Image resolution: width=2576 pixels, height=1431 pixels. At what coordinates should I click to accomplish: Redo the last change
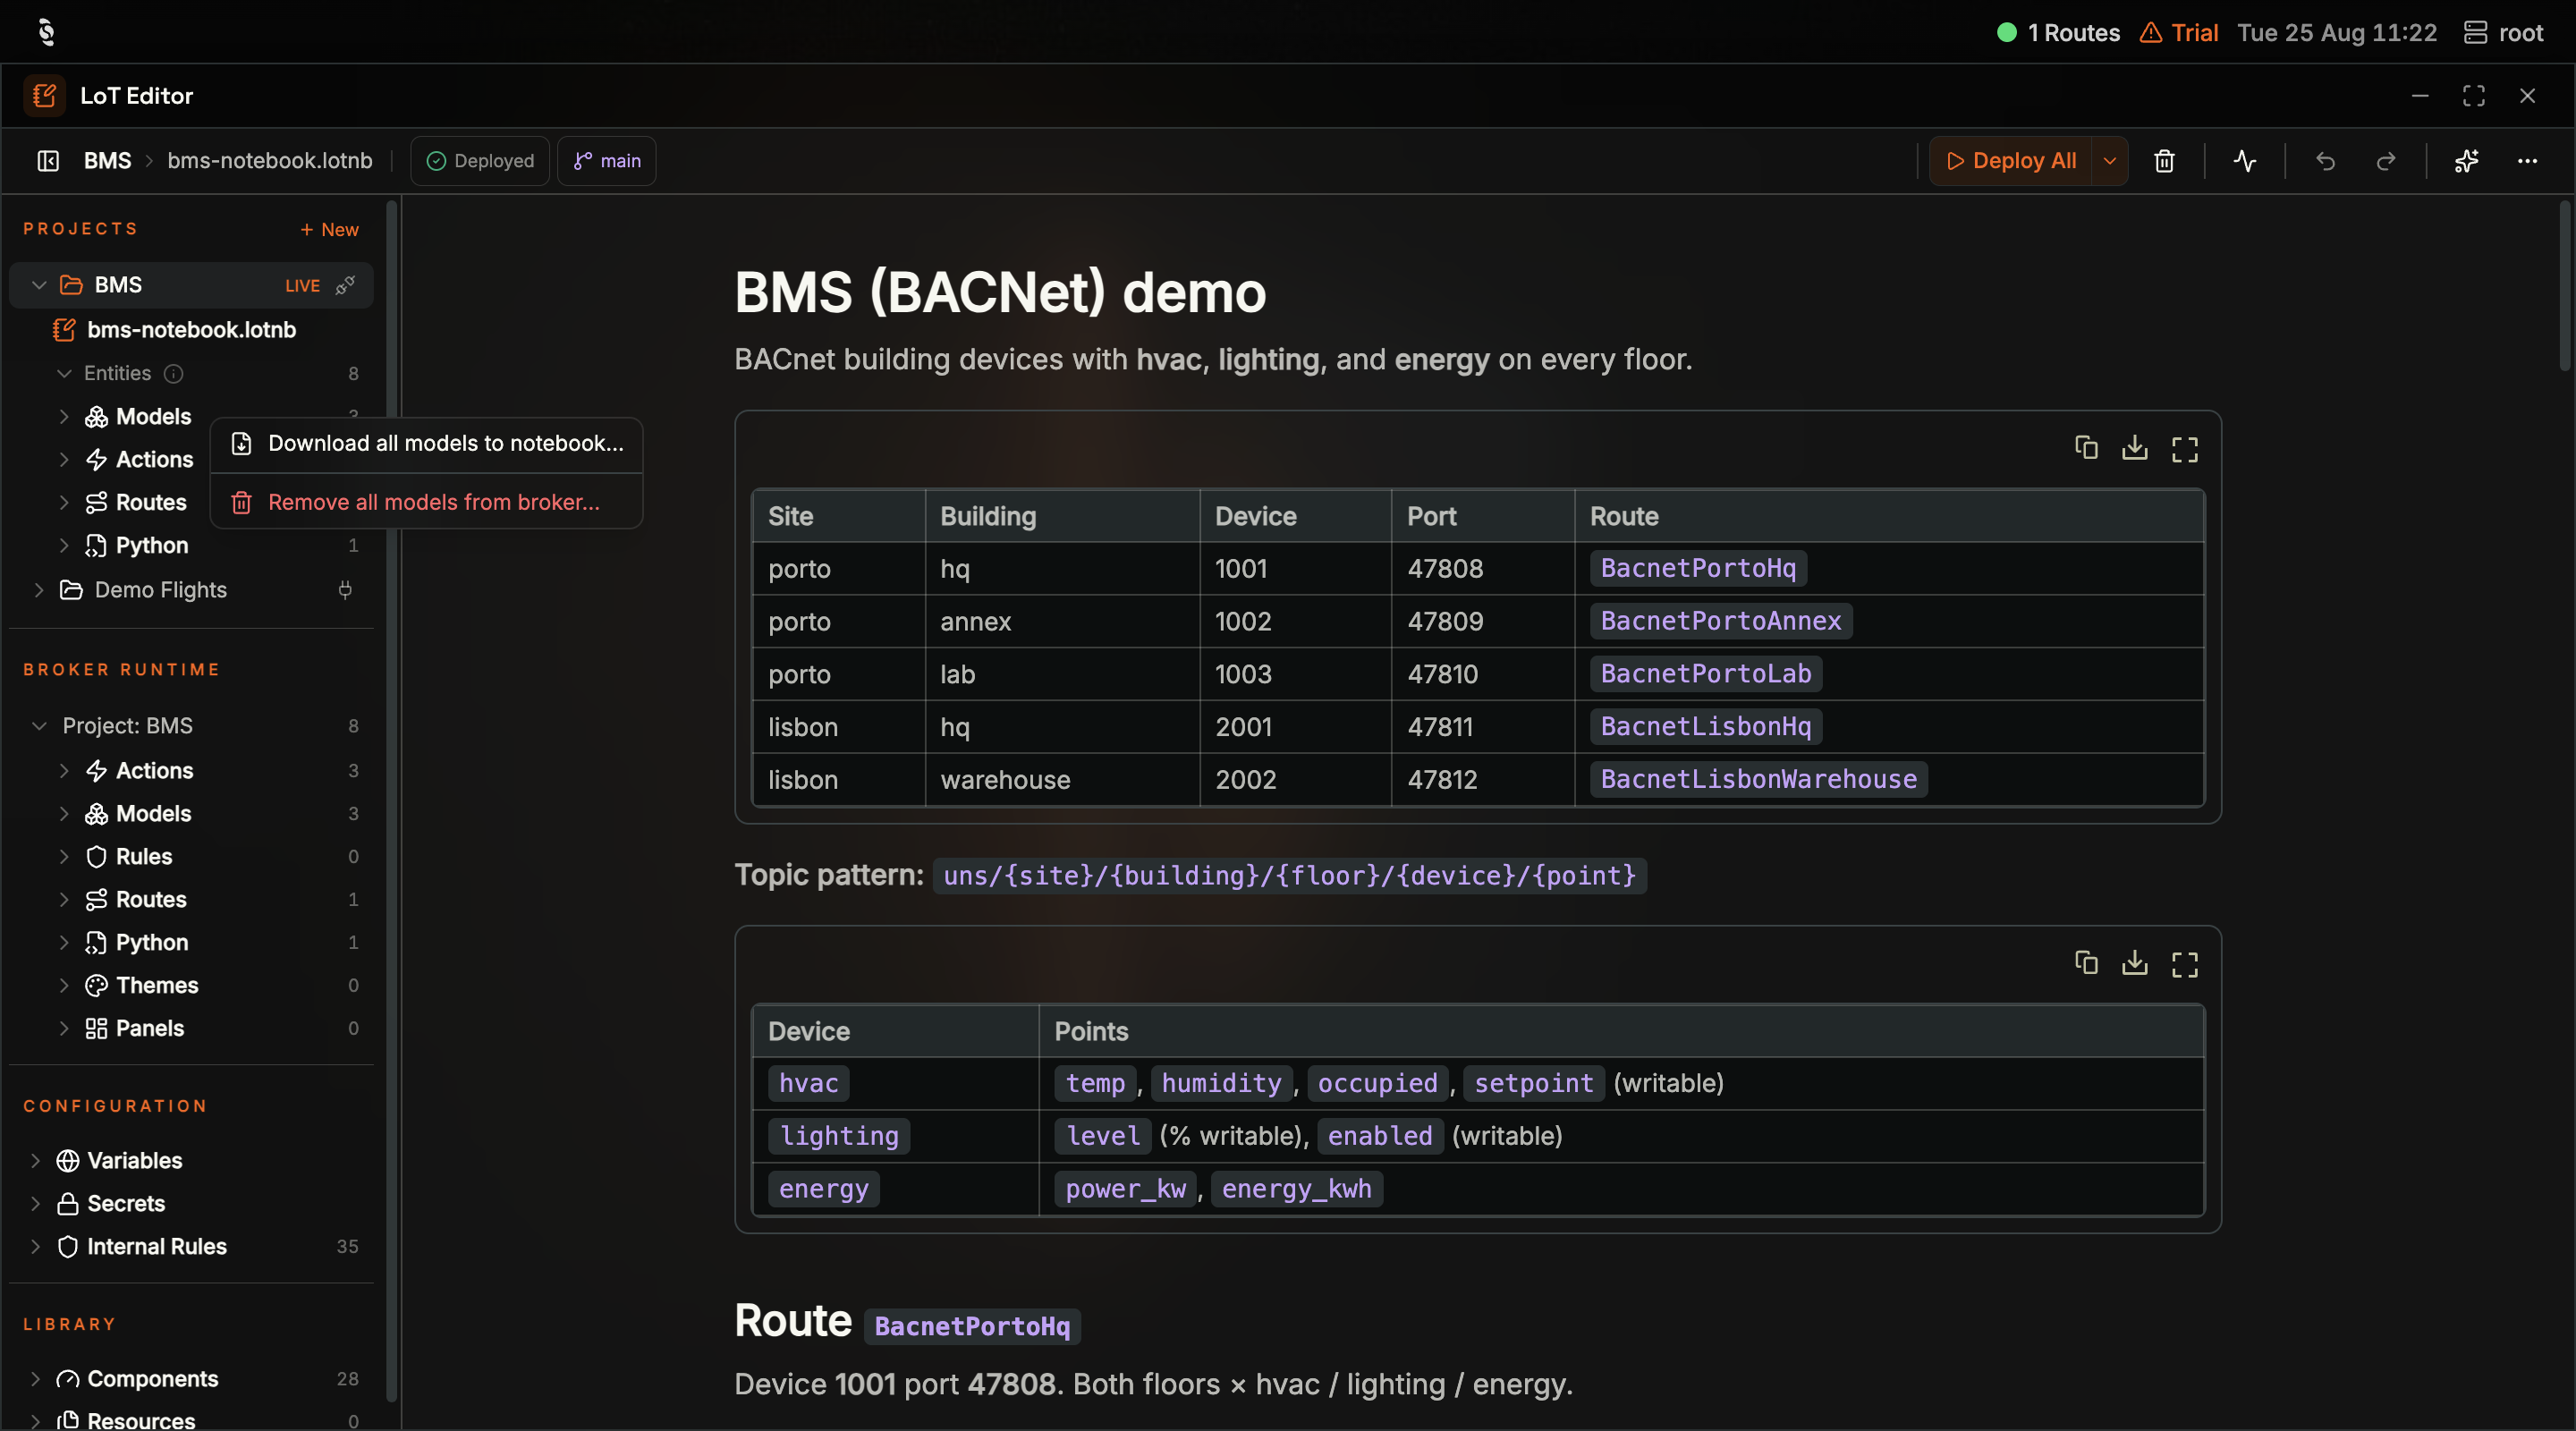2386,161
